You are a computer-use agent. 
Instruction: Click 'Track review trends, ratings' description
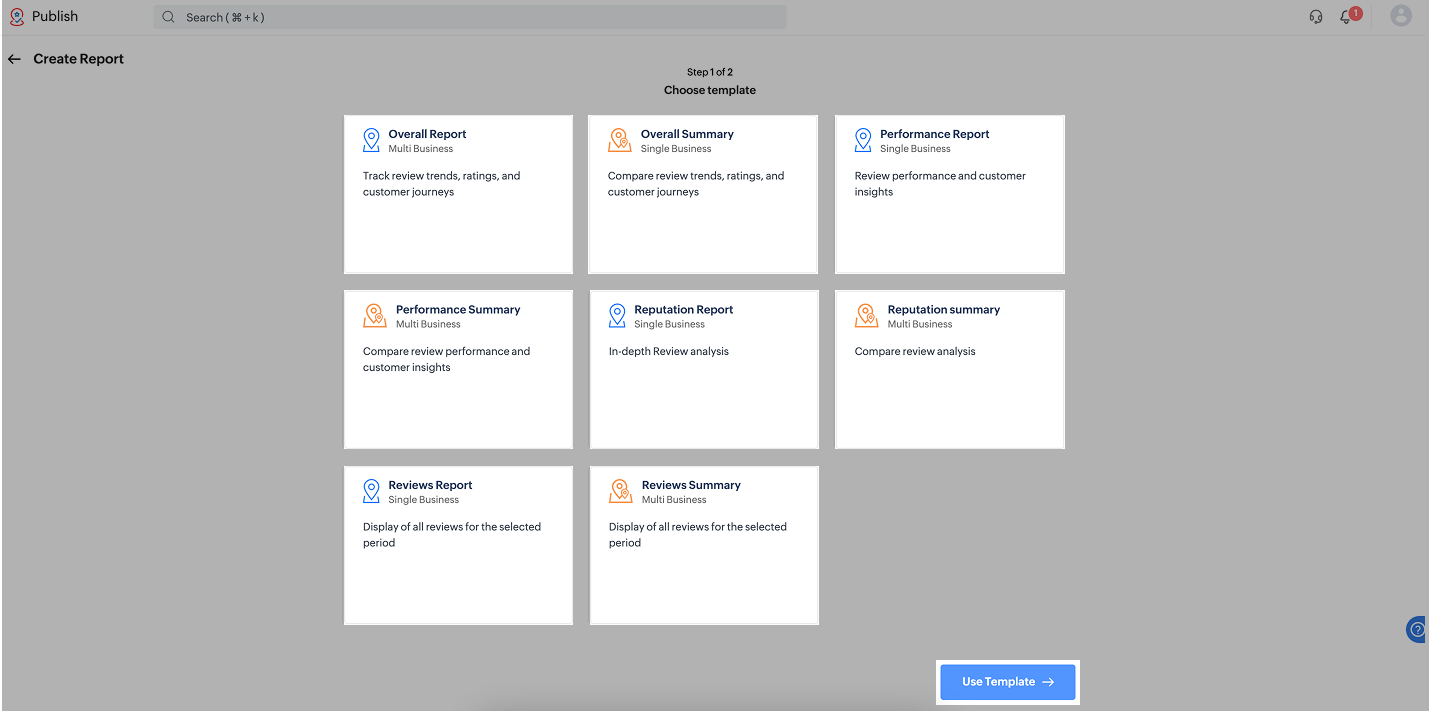441,184
